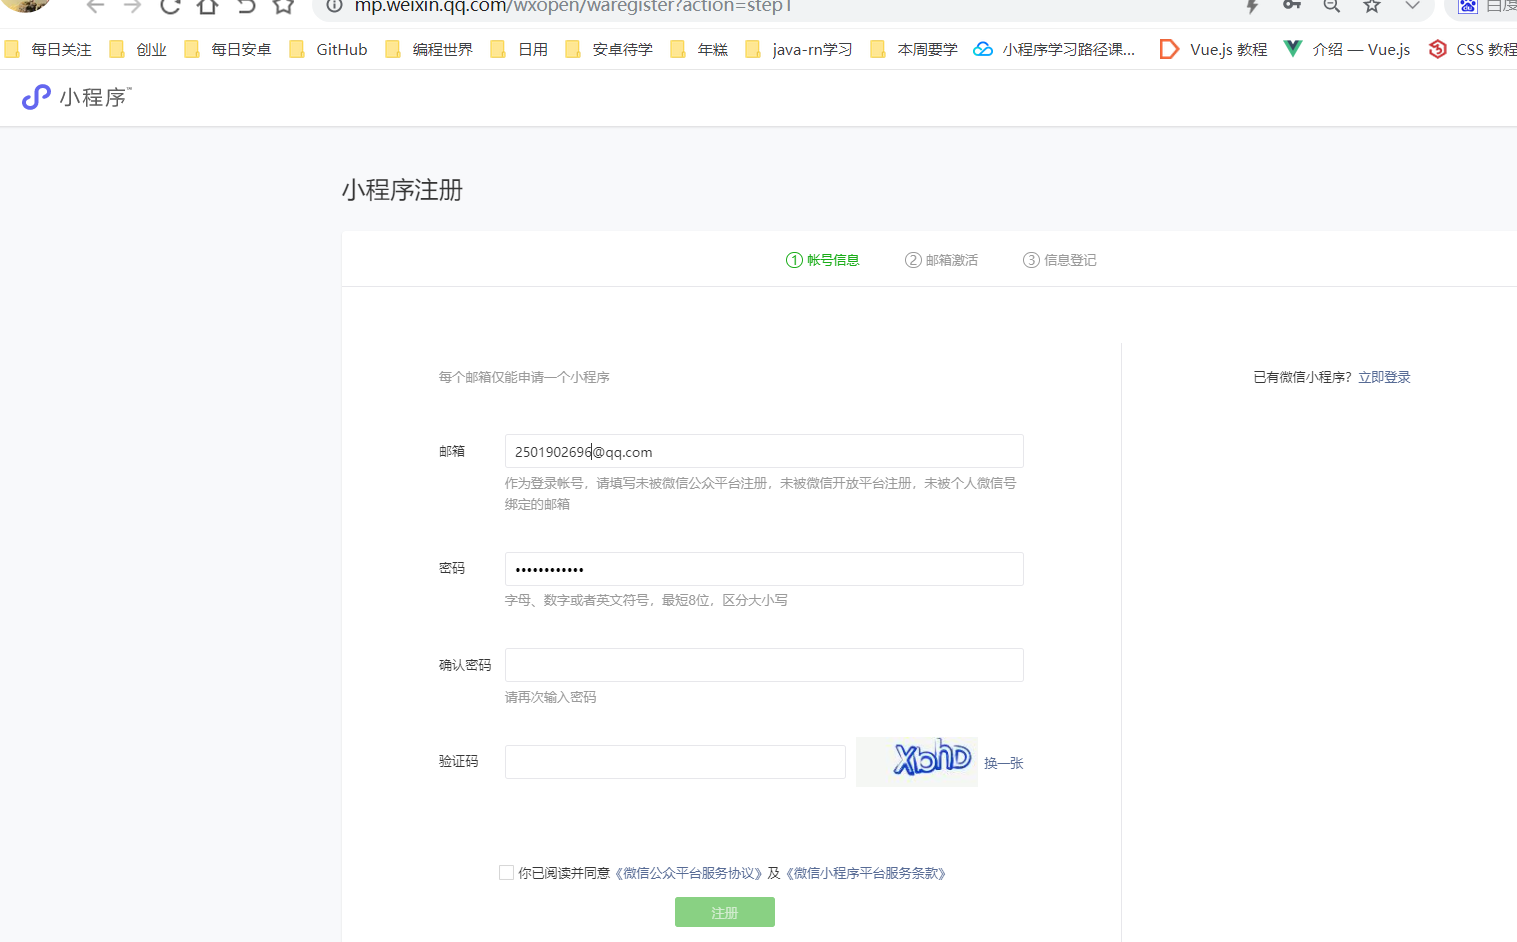Open the 介绍 — Vue.js bookmark
This screenshot has height=942, width=1517.
pos(1347,49)
